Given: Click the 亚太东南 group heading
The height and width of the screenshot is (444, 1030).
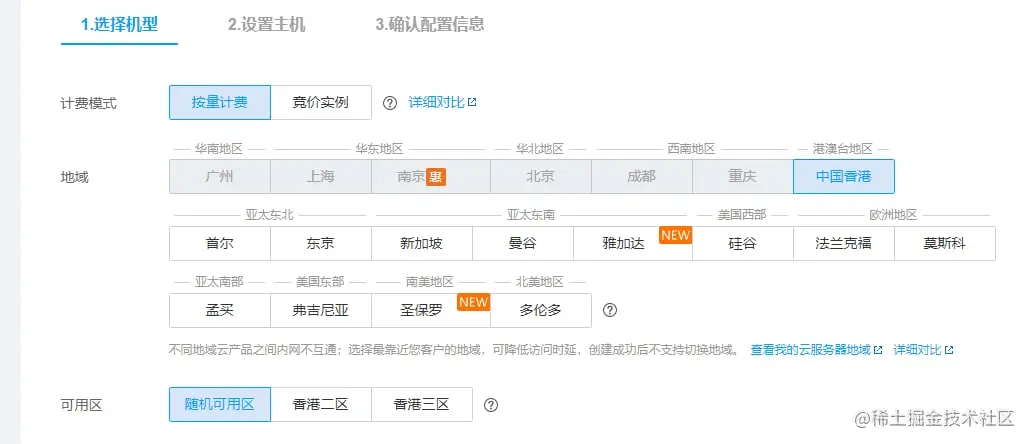Looking at the screenshot, I should click(531, 215).
